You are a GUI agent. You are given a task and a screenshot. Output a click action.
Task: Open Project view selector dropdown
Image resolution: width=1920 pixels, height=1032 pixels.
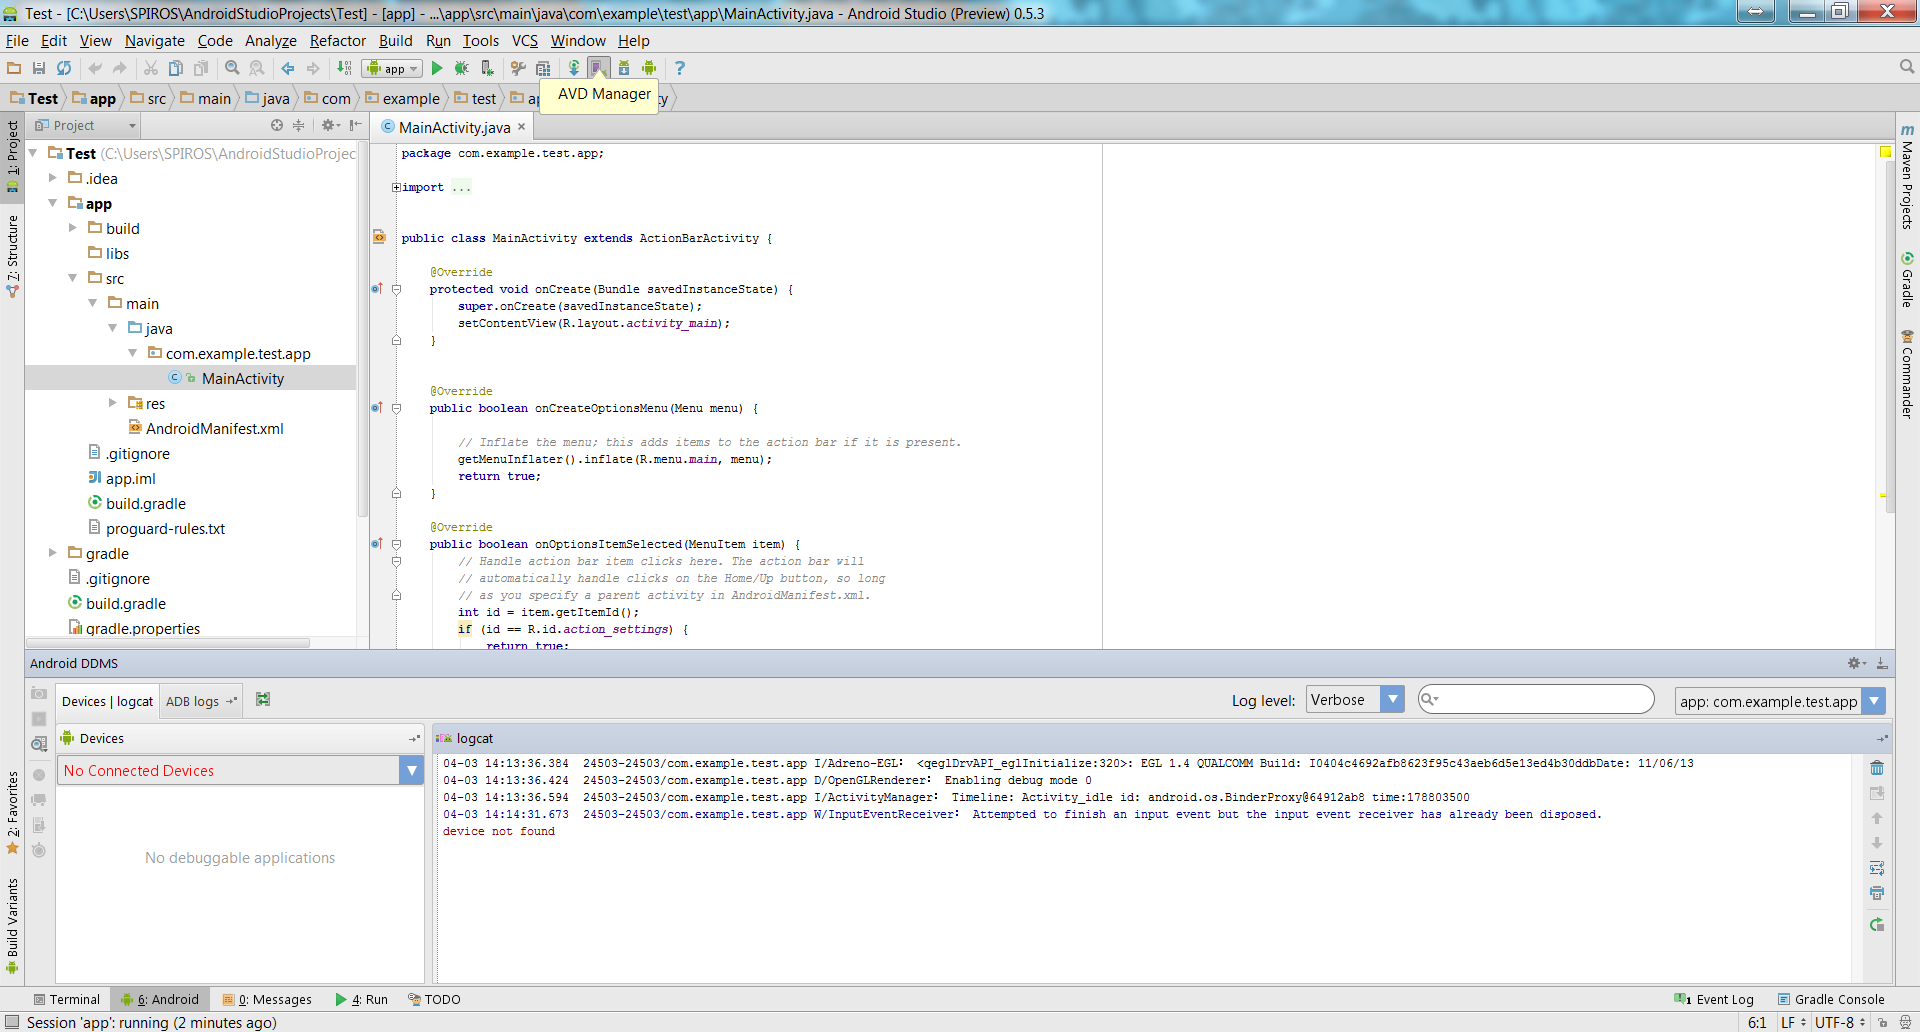tap(86, 125)
